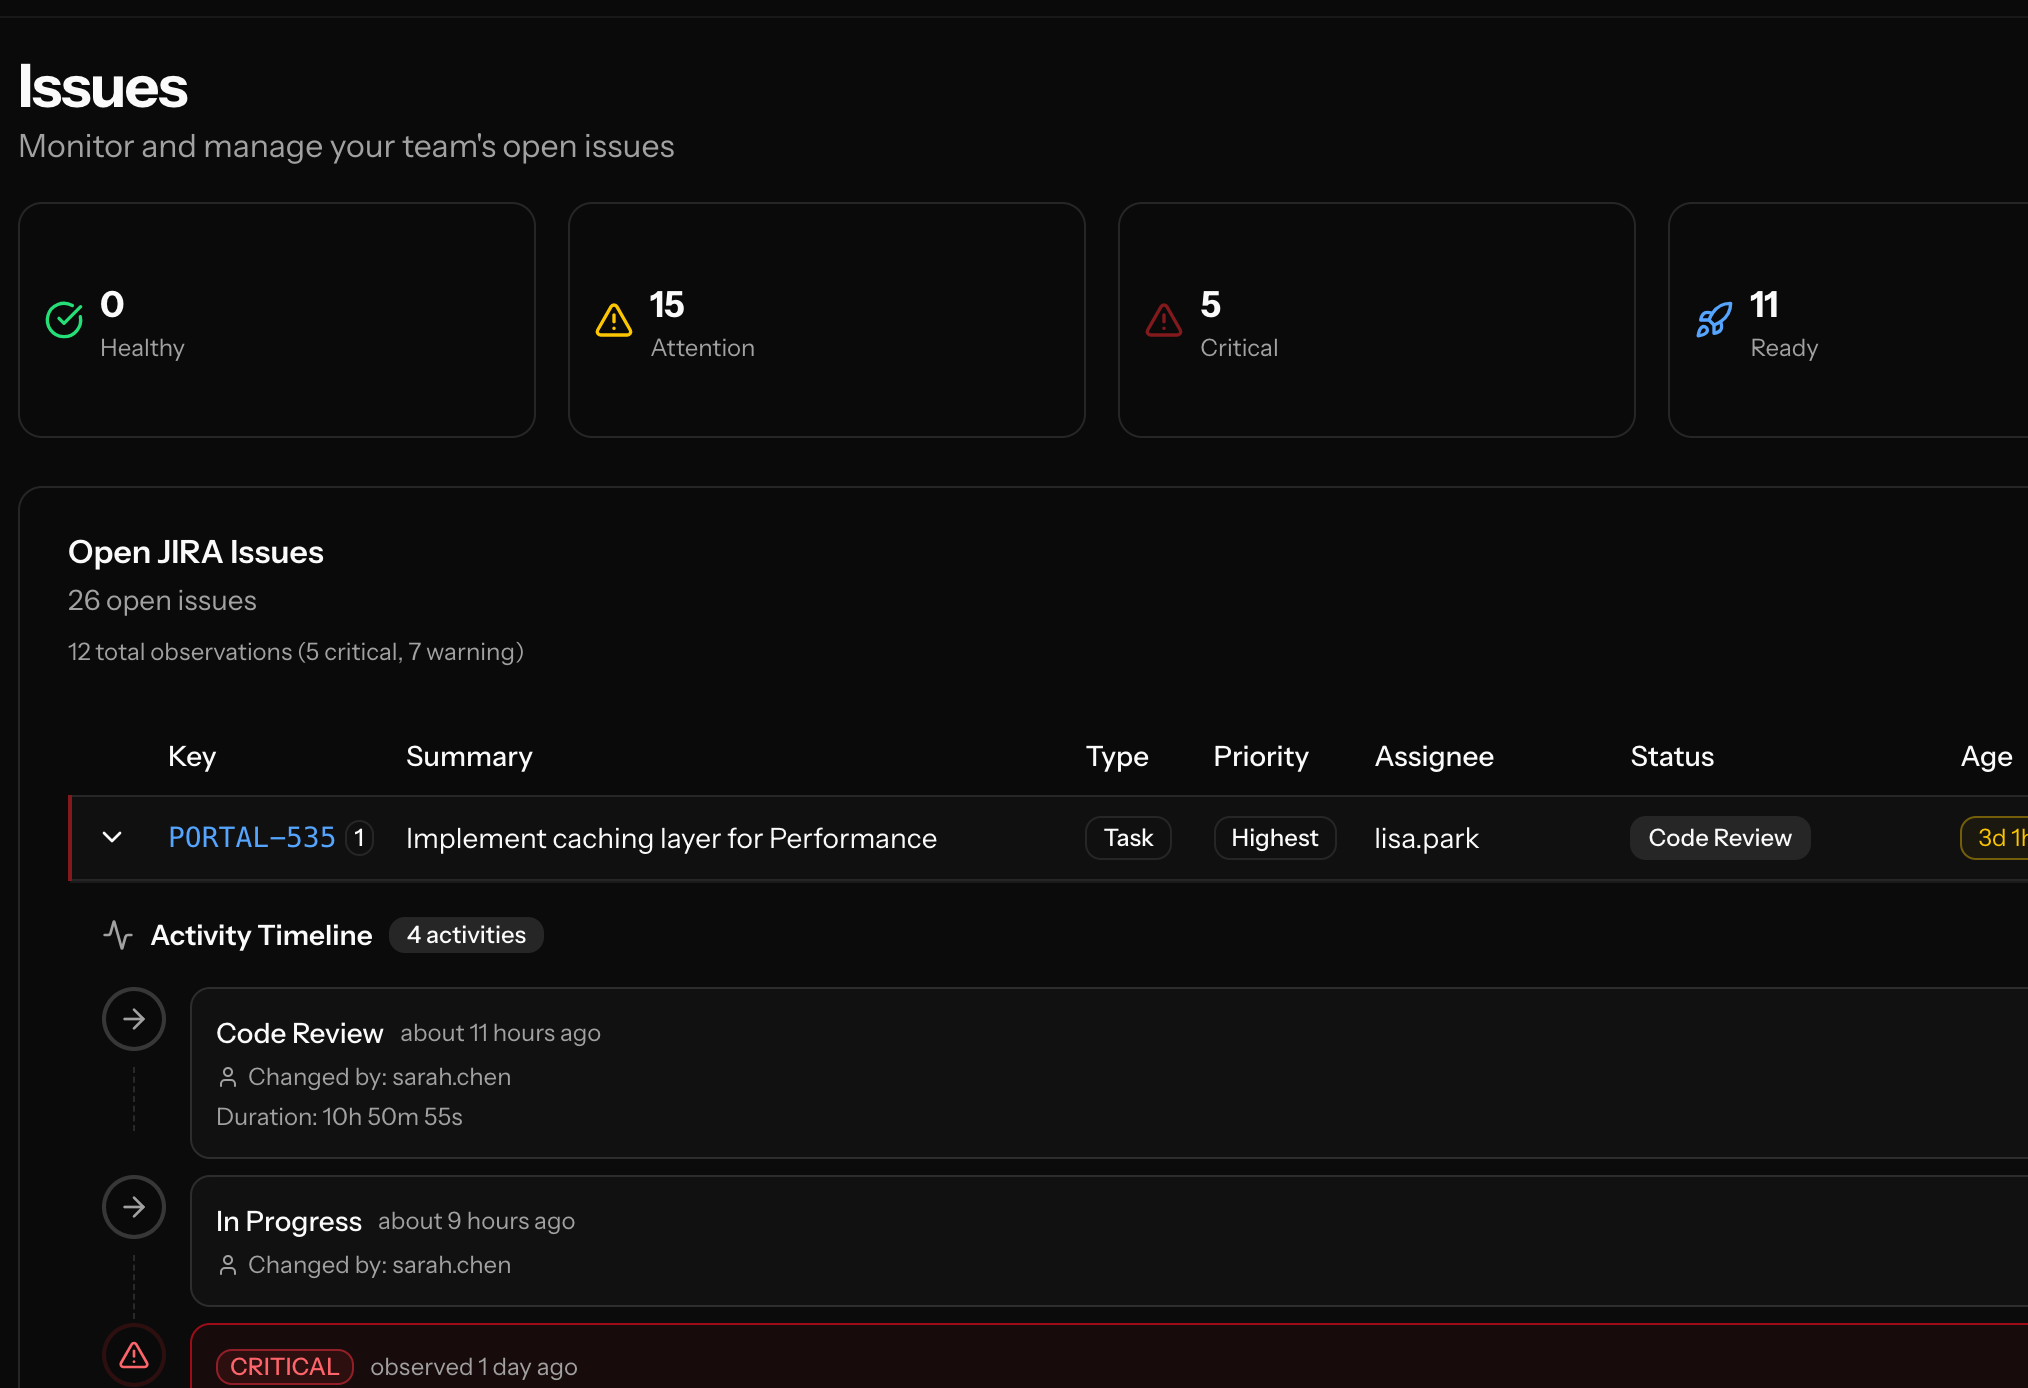Viewport: 2028px width, 1388px height.
Task: Click the 3d age badge
Action: coord(1995,838)
